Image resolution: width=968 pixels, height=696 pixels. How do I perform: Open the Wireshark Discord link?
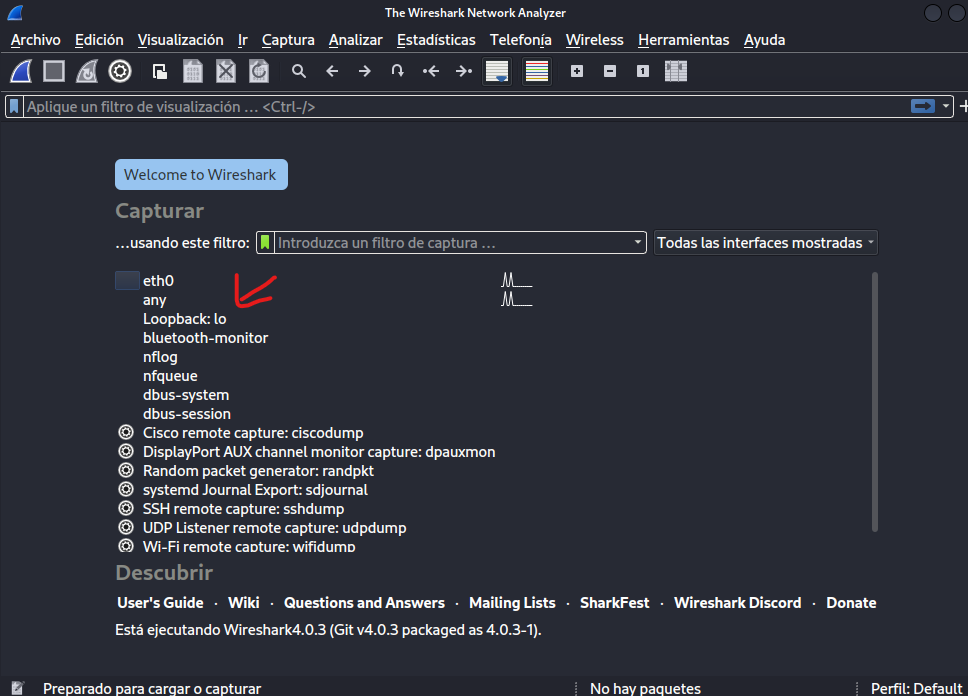click(738, 603)
